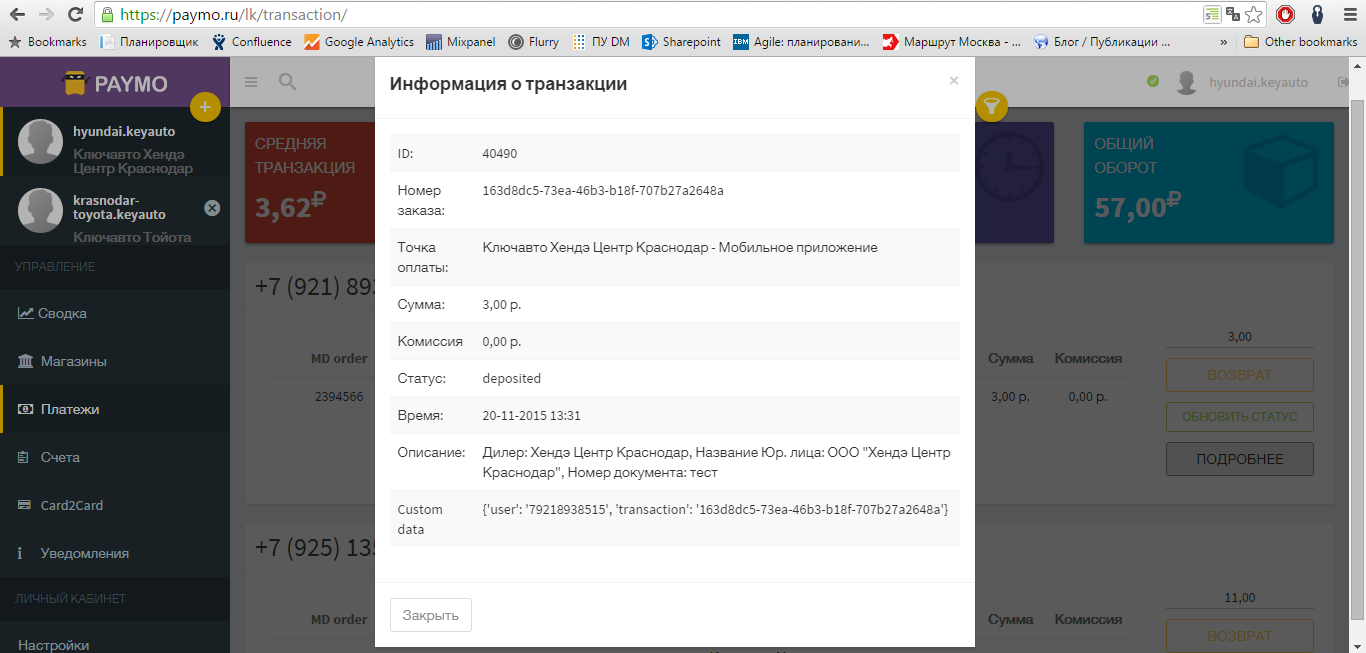The image size is (1366, 653).
Task: Open the Flurry bookmark
Action: (x=533, y=42)
